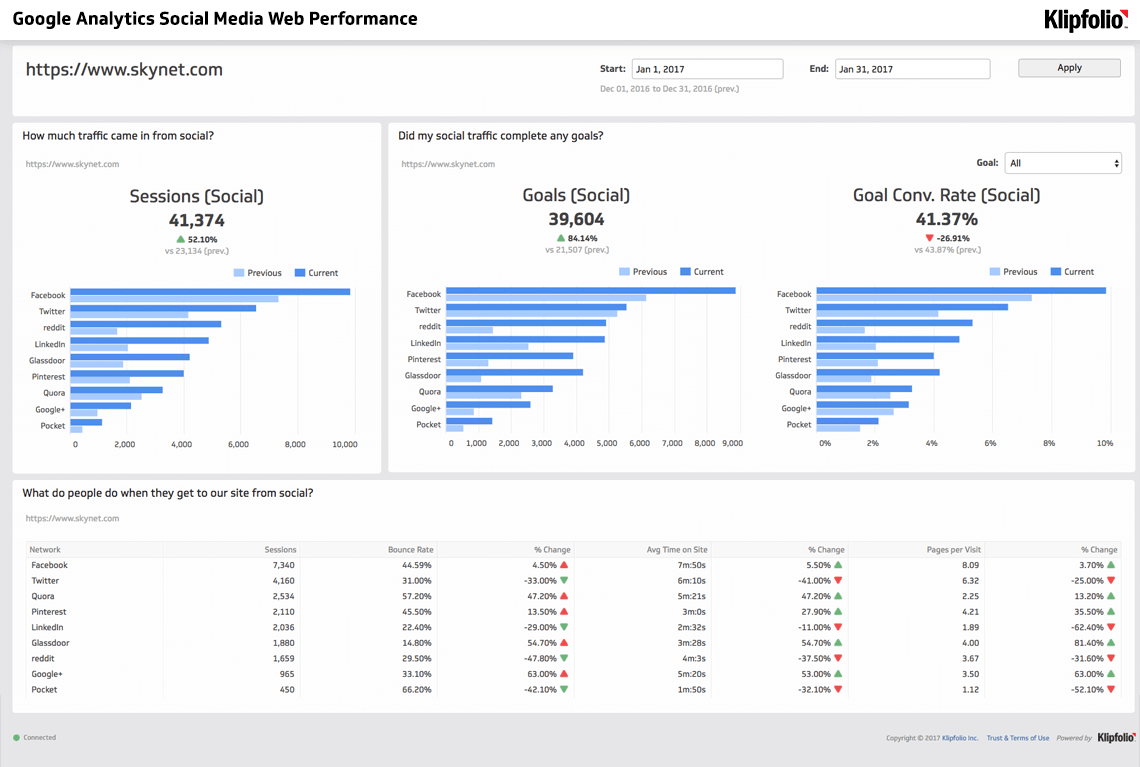
Task: Click red arrow beside Facebook bounce rate change
Action: (564, 565)
